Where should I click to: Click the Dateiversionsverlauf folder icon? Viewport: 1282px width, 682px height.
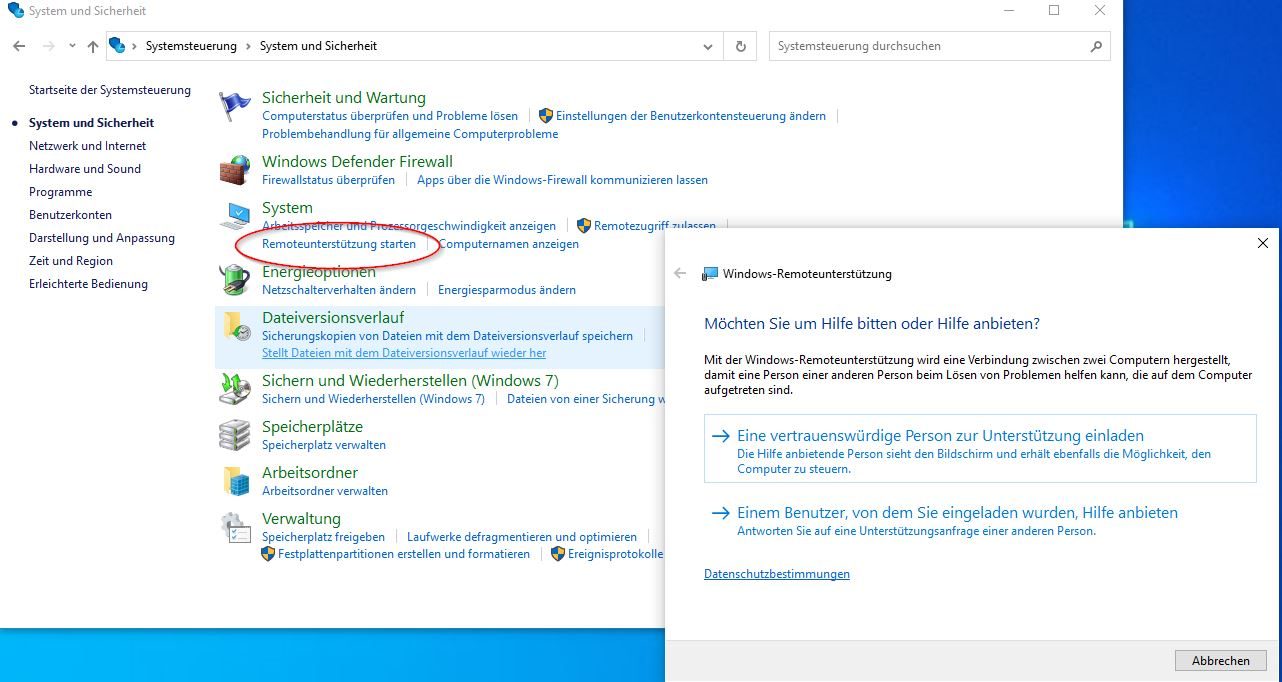(236, 326)
